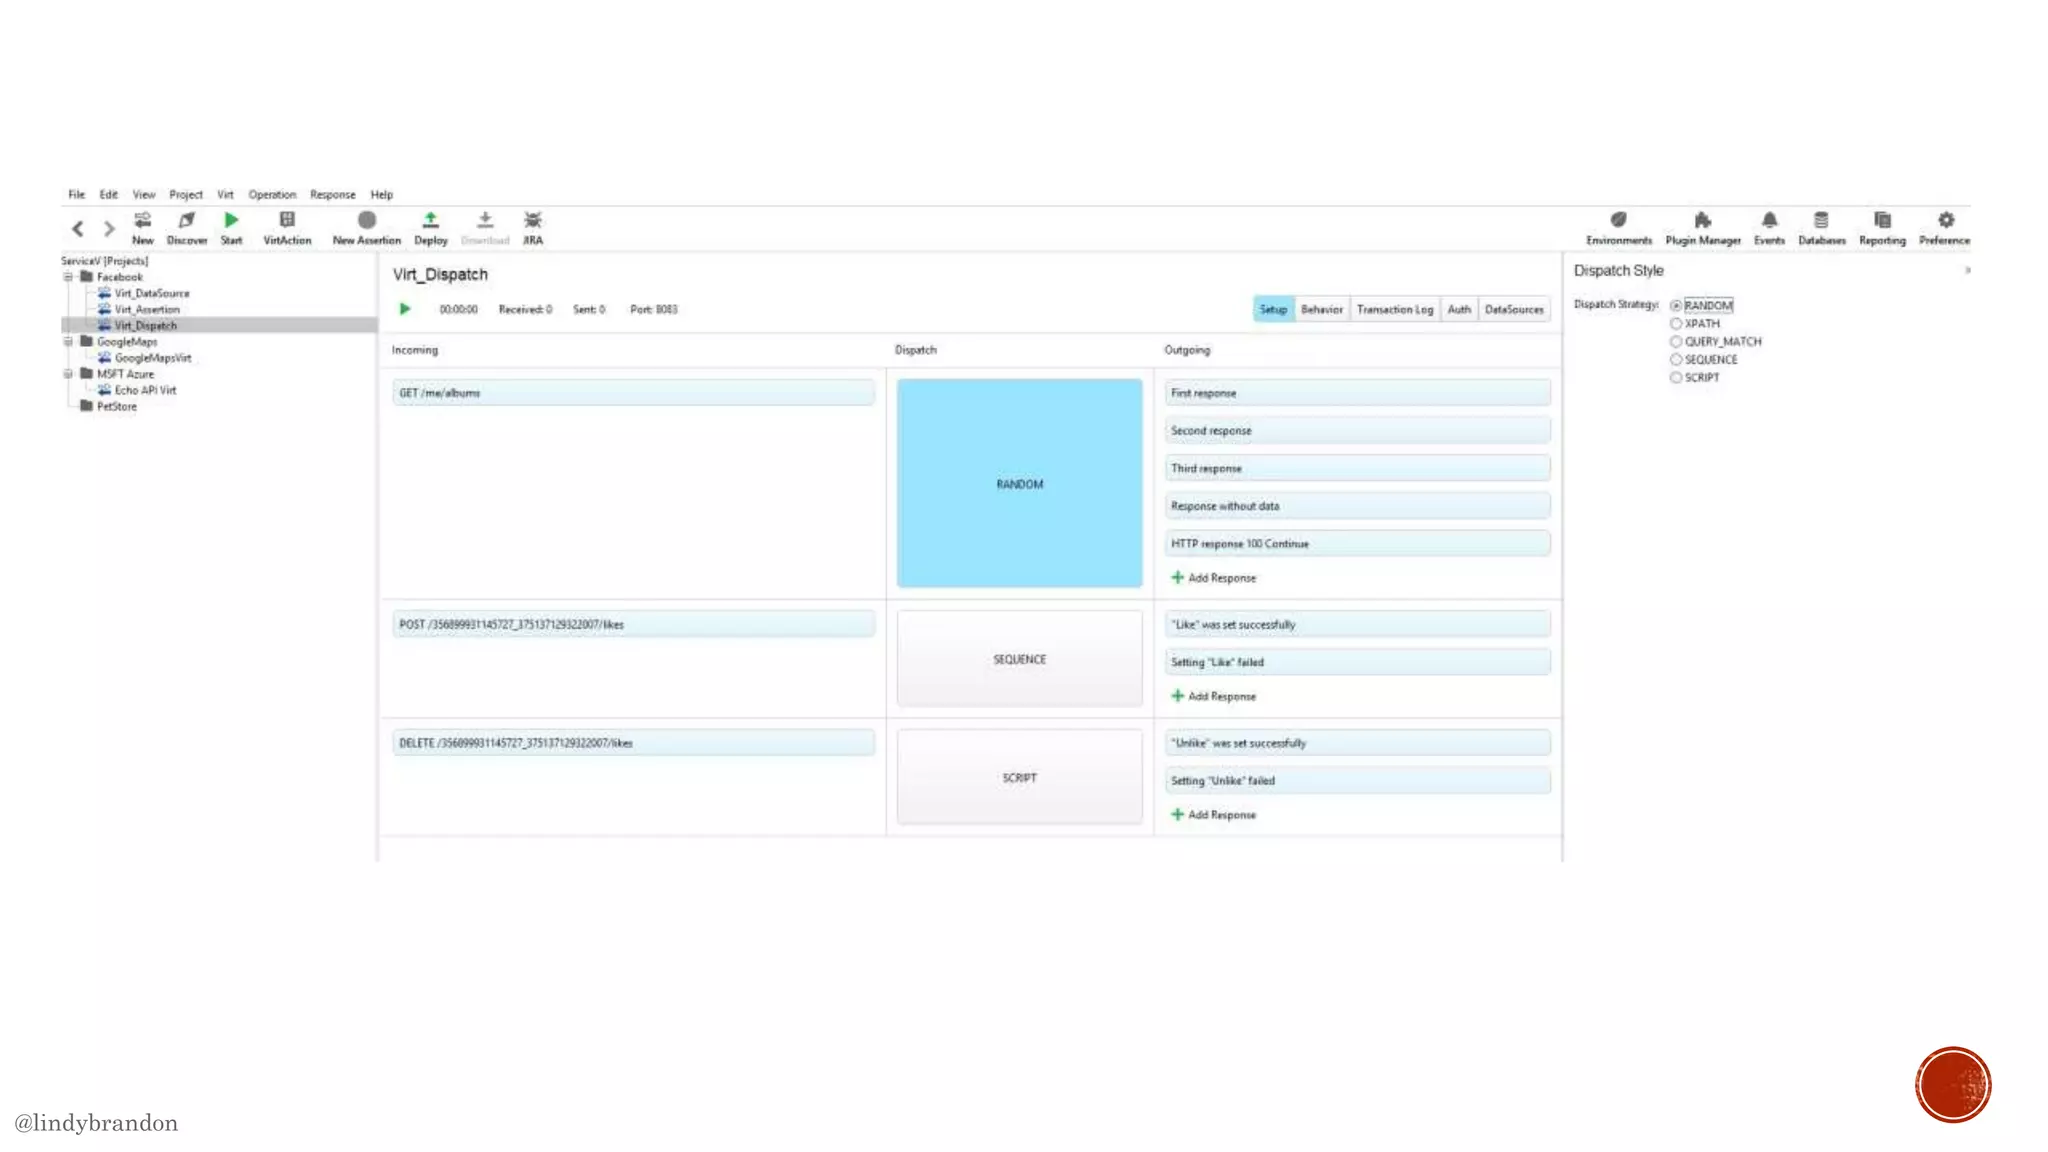Click the blue RANDOM dispatch block

pos(1019,483)
